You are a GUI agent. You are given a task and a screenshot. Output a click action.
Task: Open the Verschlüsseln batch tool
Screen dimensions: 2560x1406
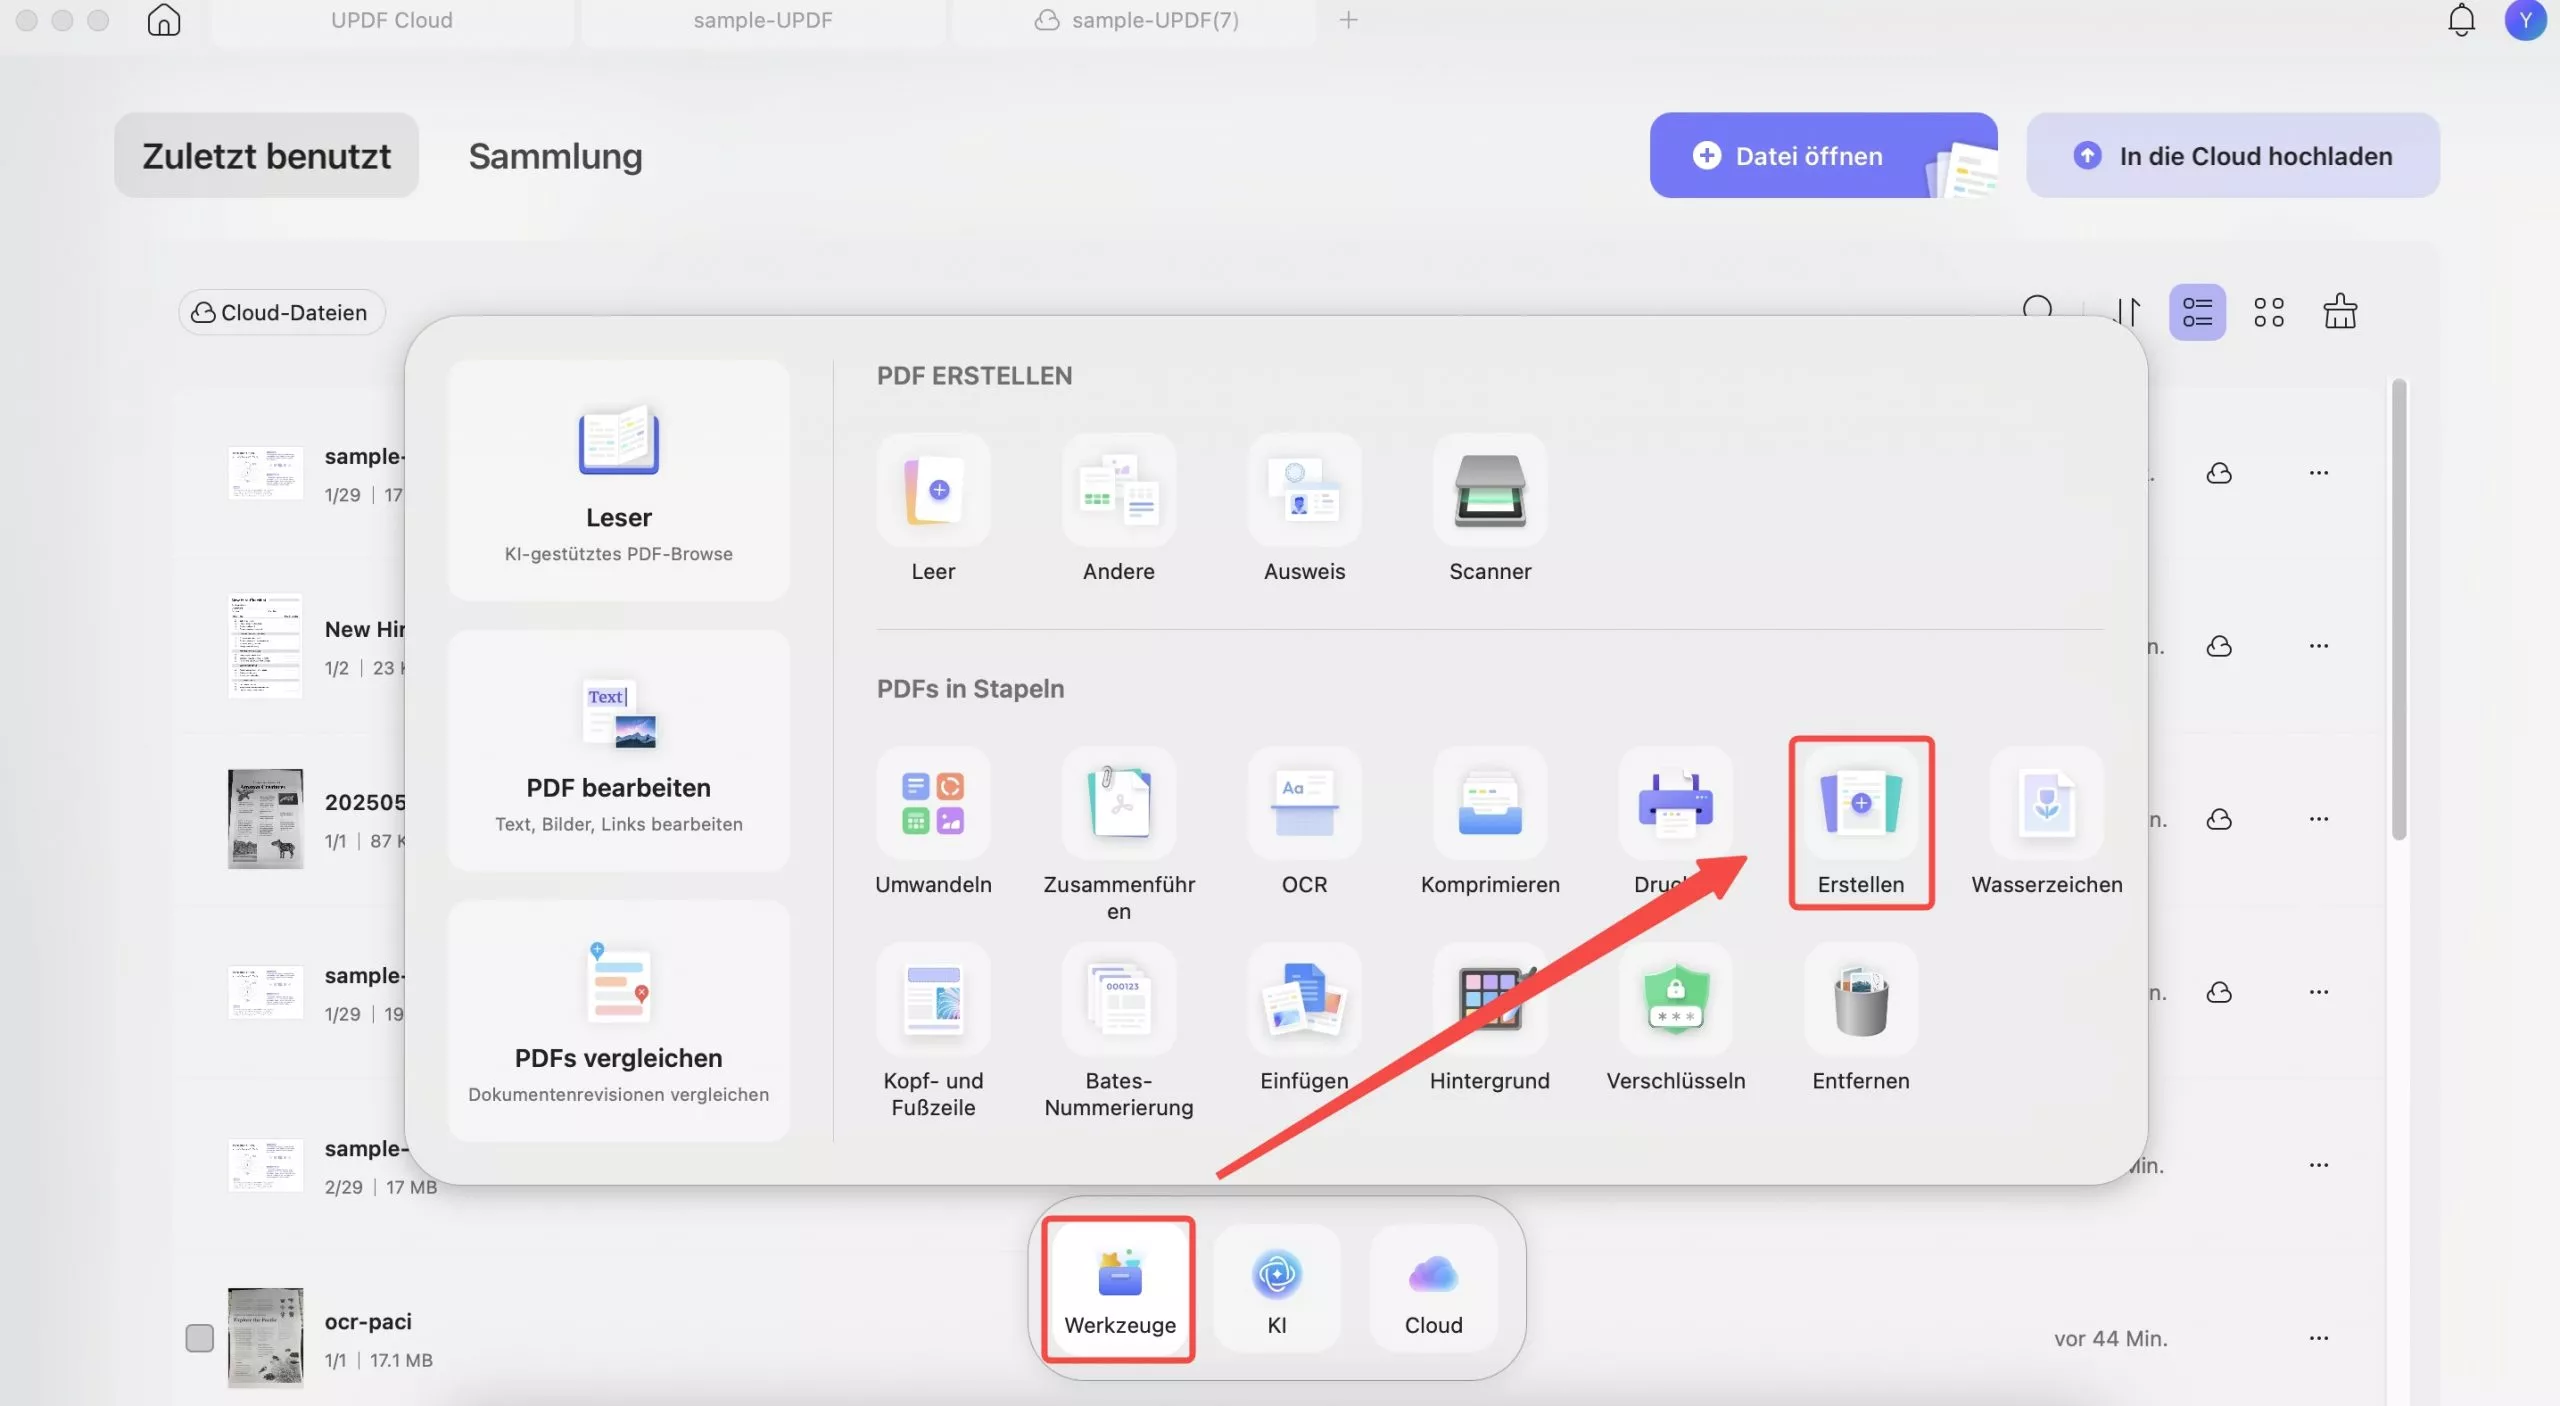[1675, 1001]
